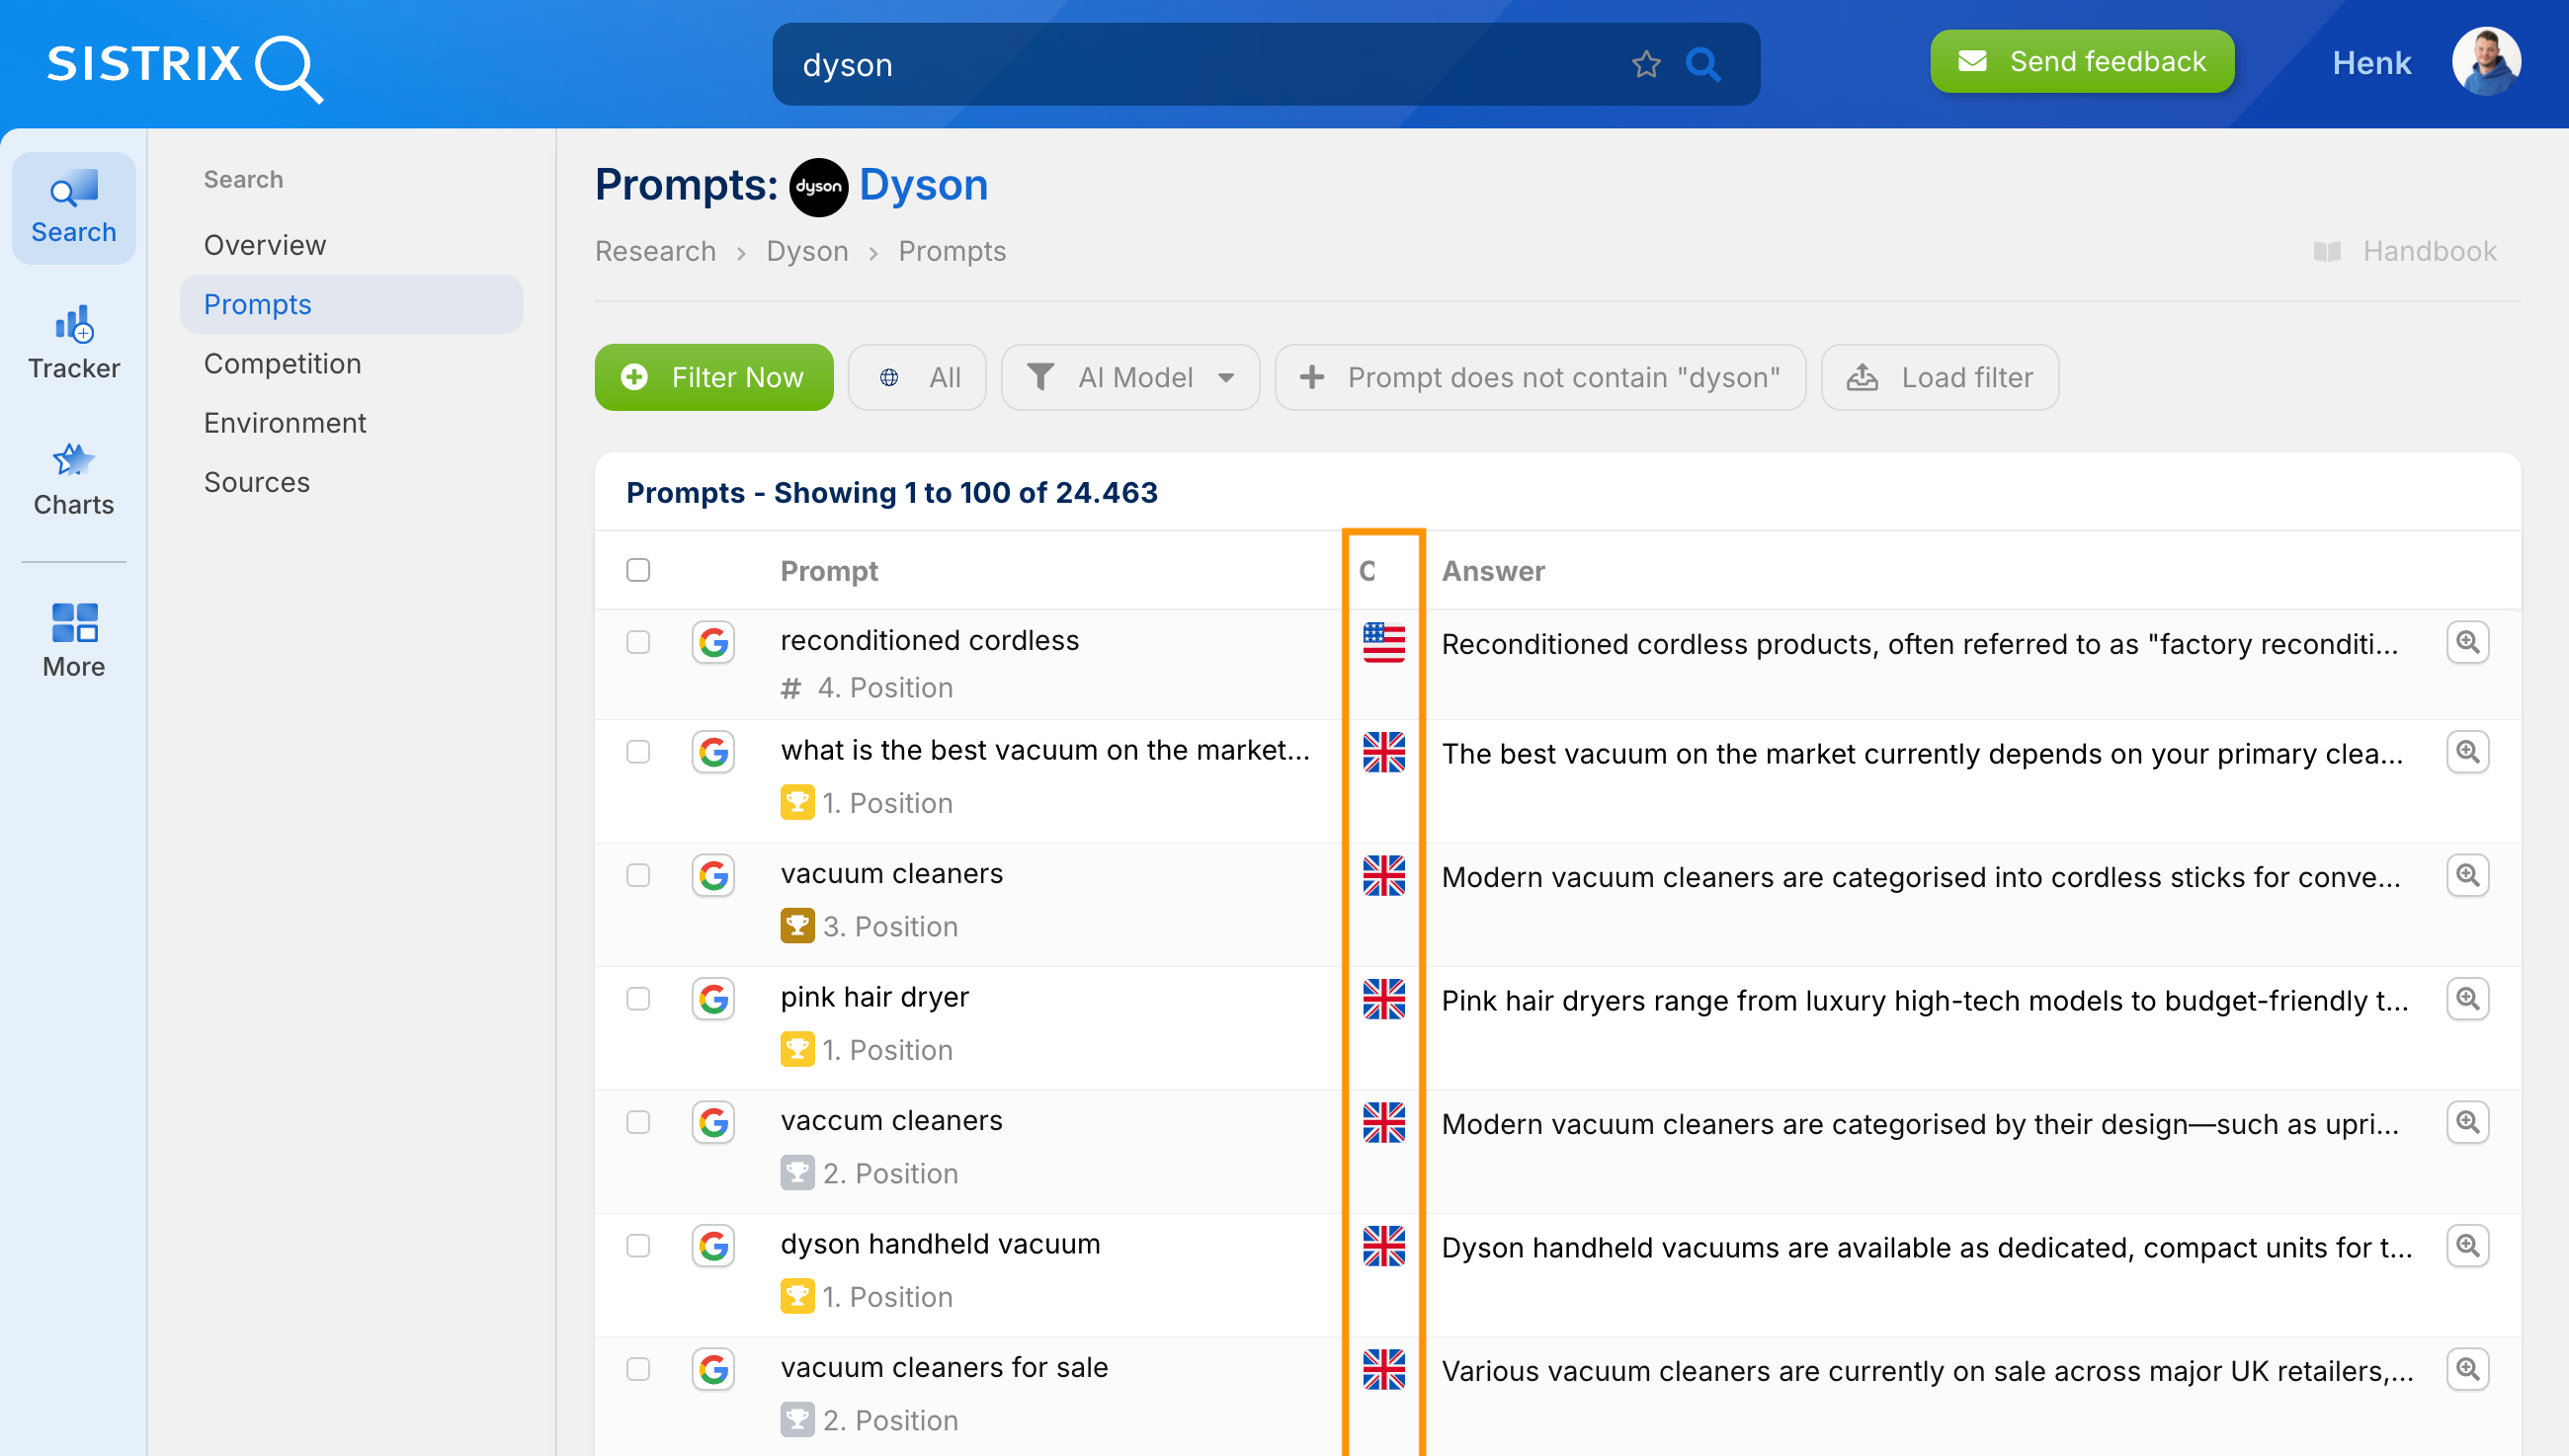Screen dimensions: 2569x1456
Task: Open the Tracker sidebar section
Action: [73, 343]
